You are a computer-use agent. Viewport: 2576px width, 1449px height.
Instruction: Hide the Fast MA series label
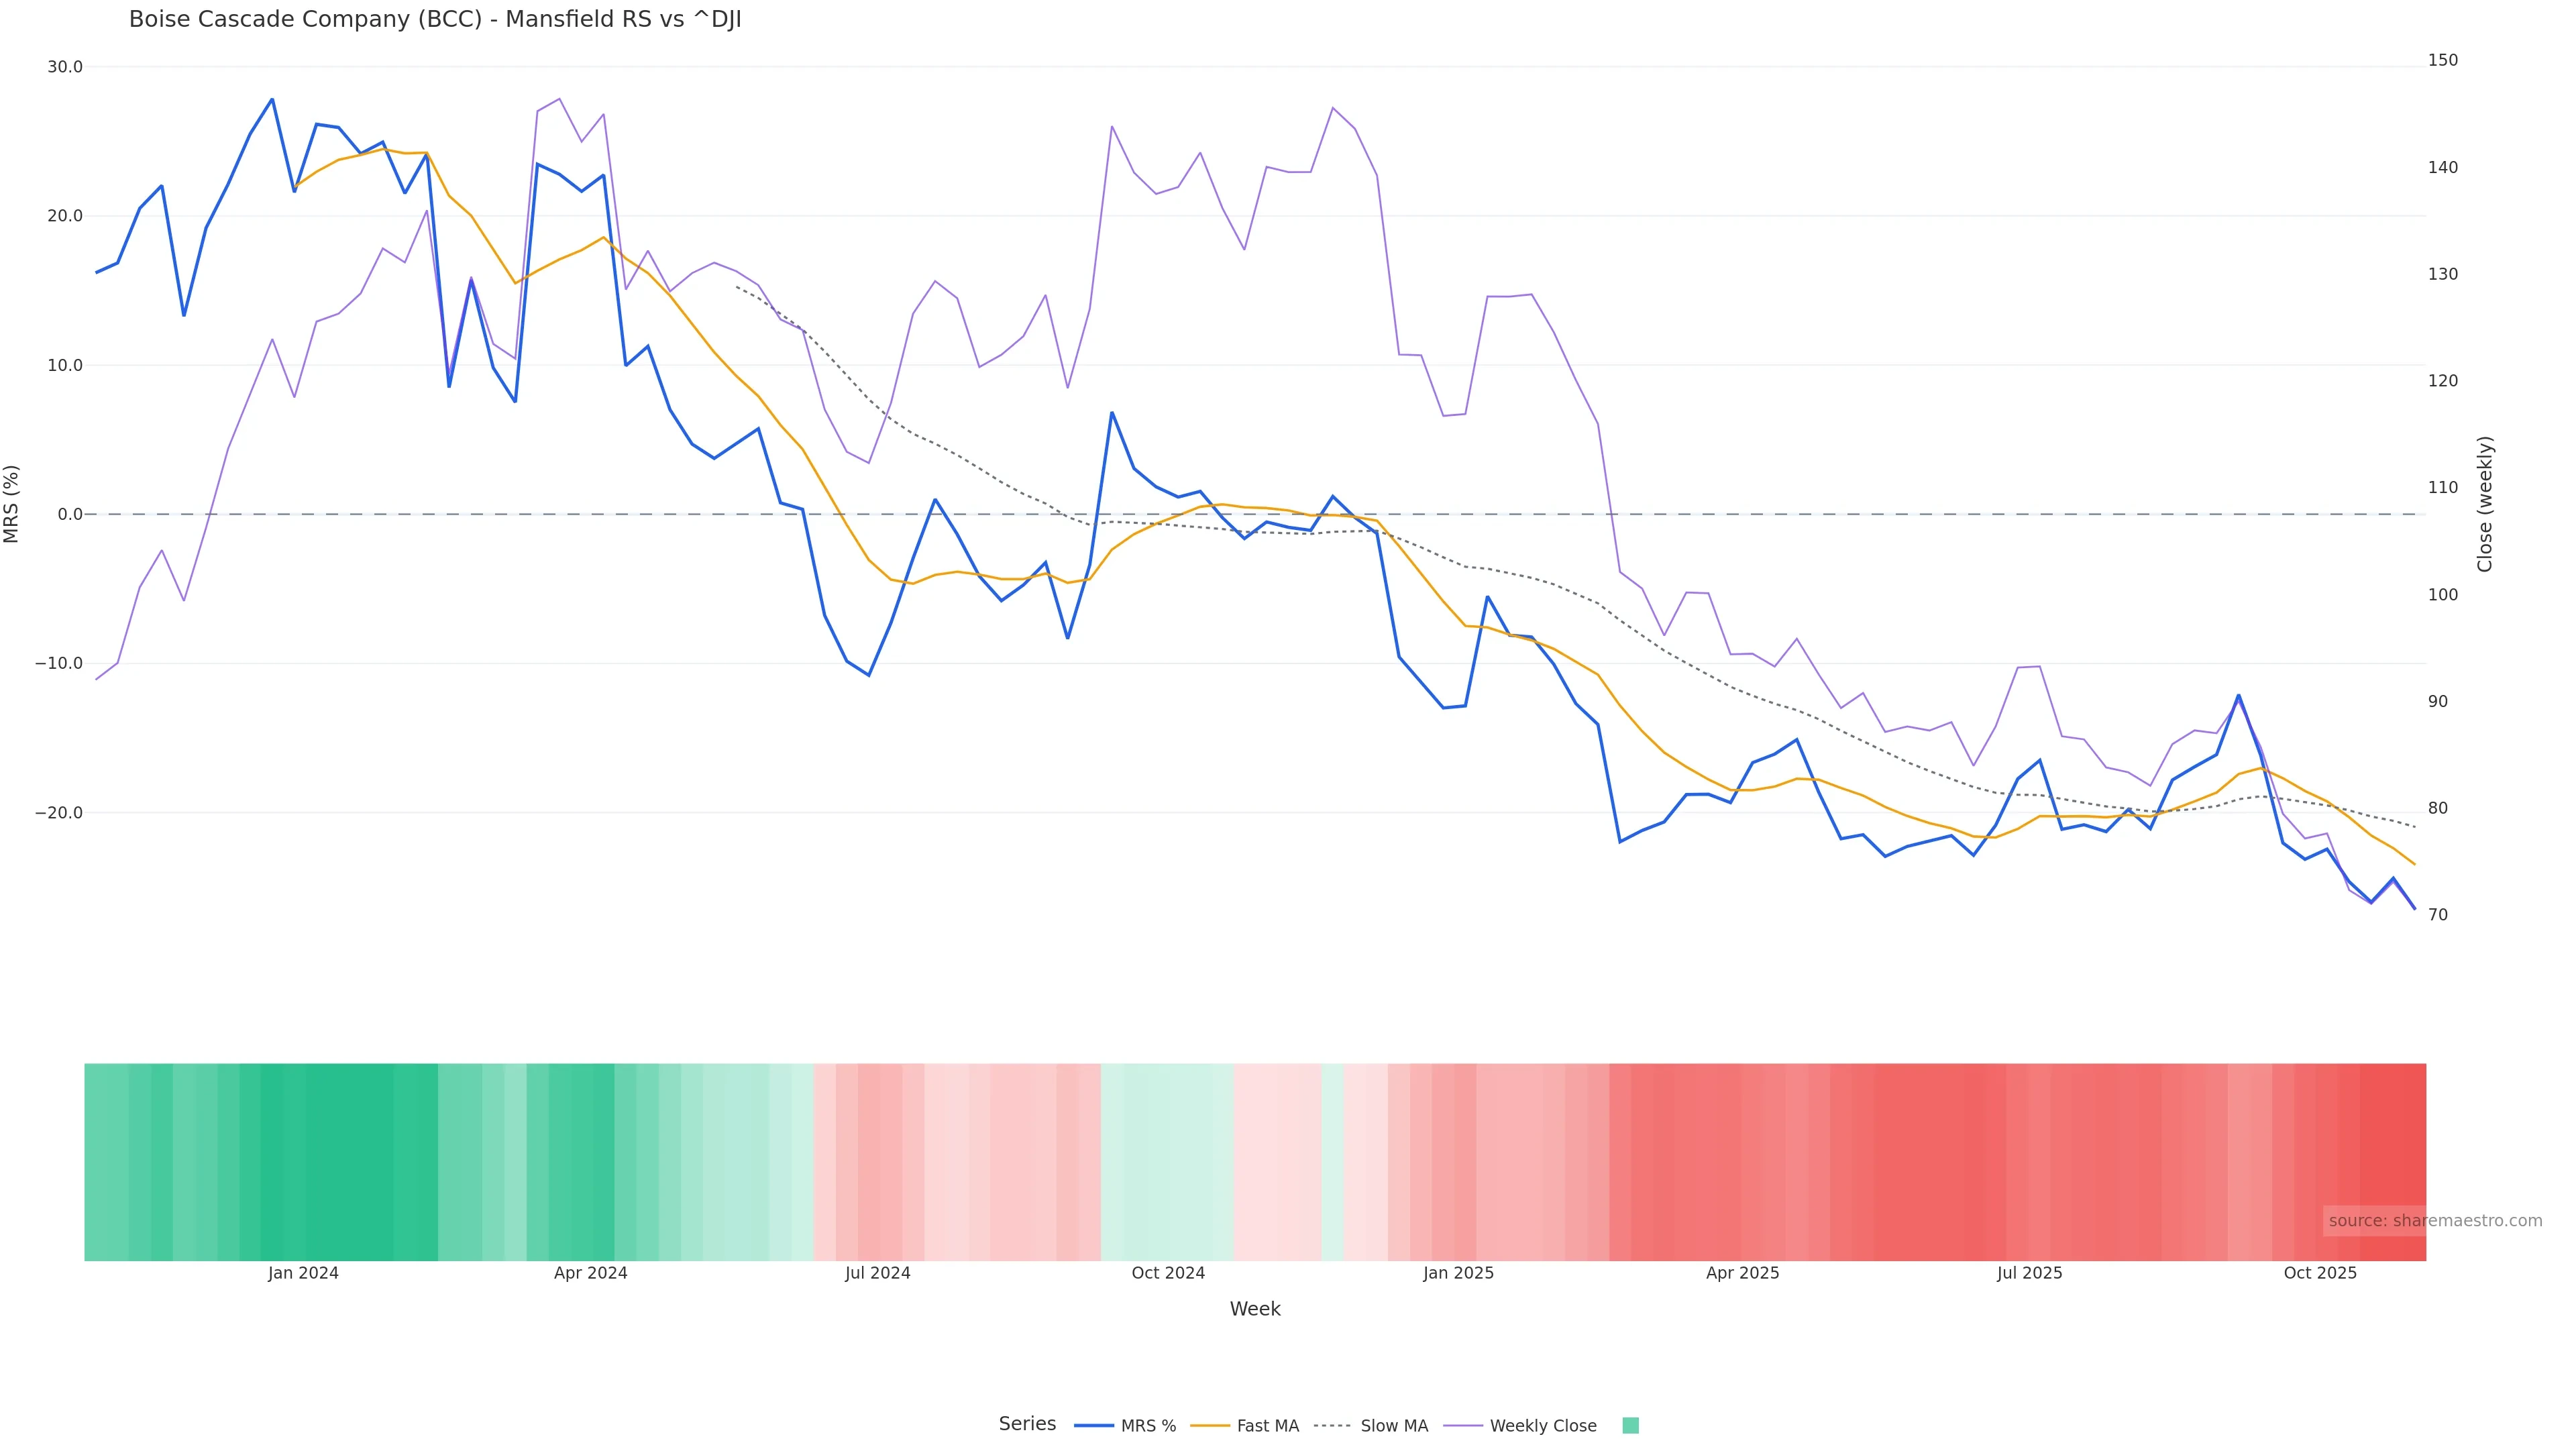(x=1267, y=1425)
